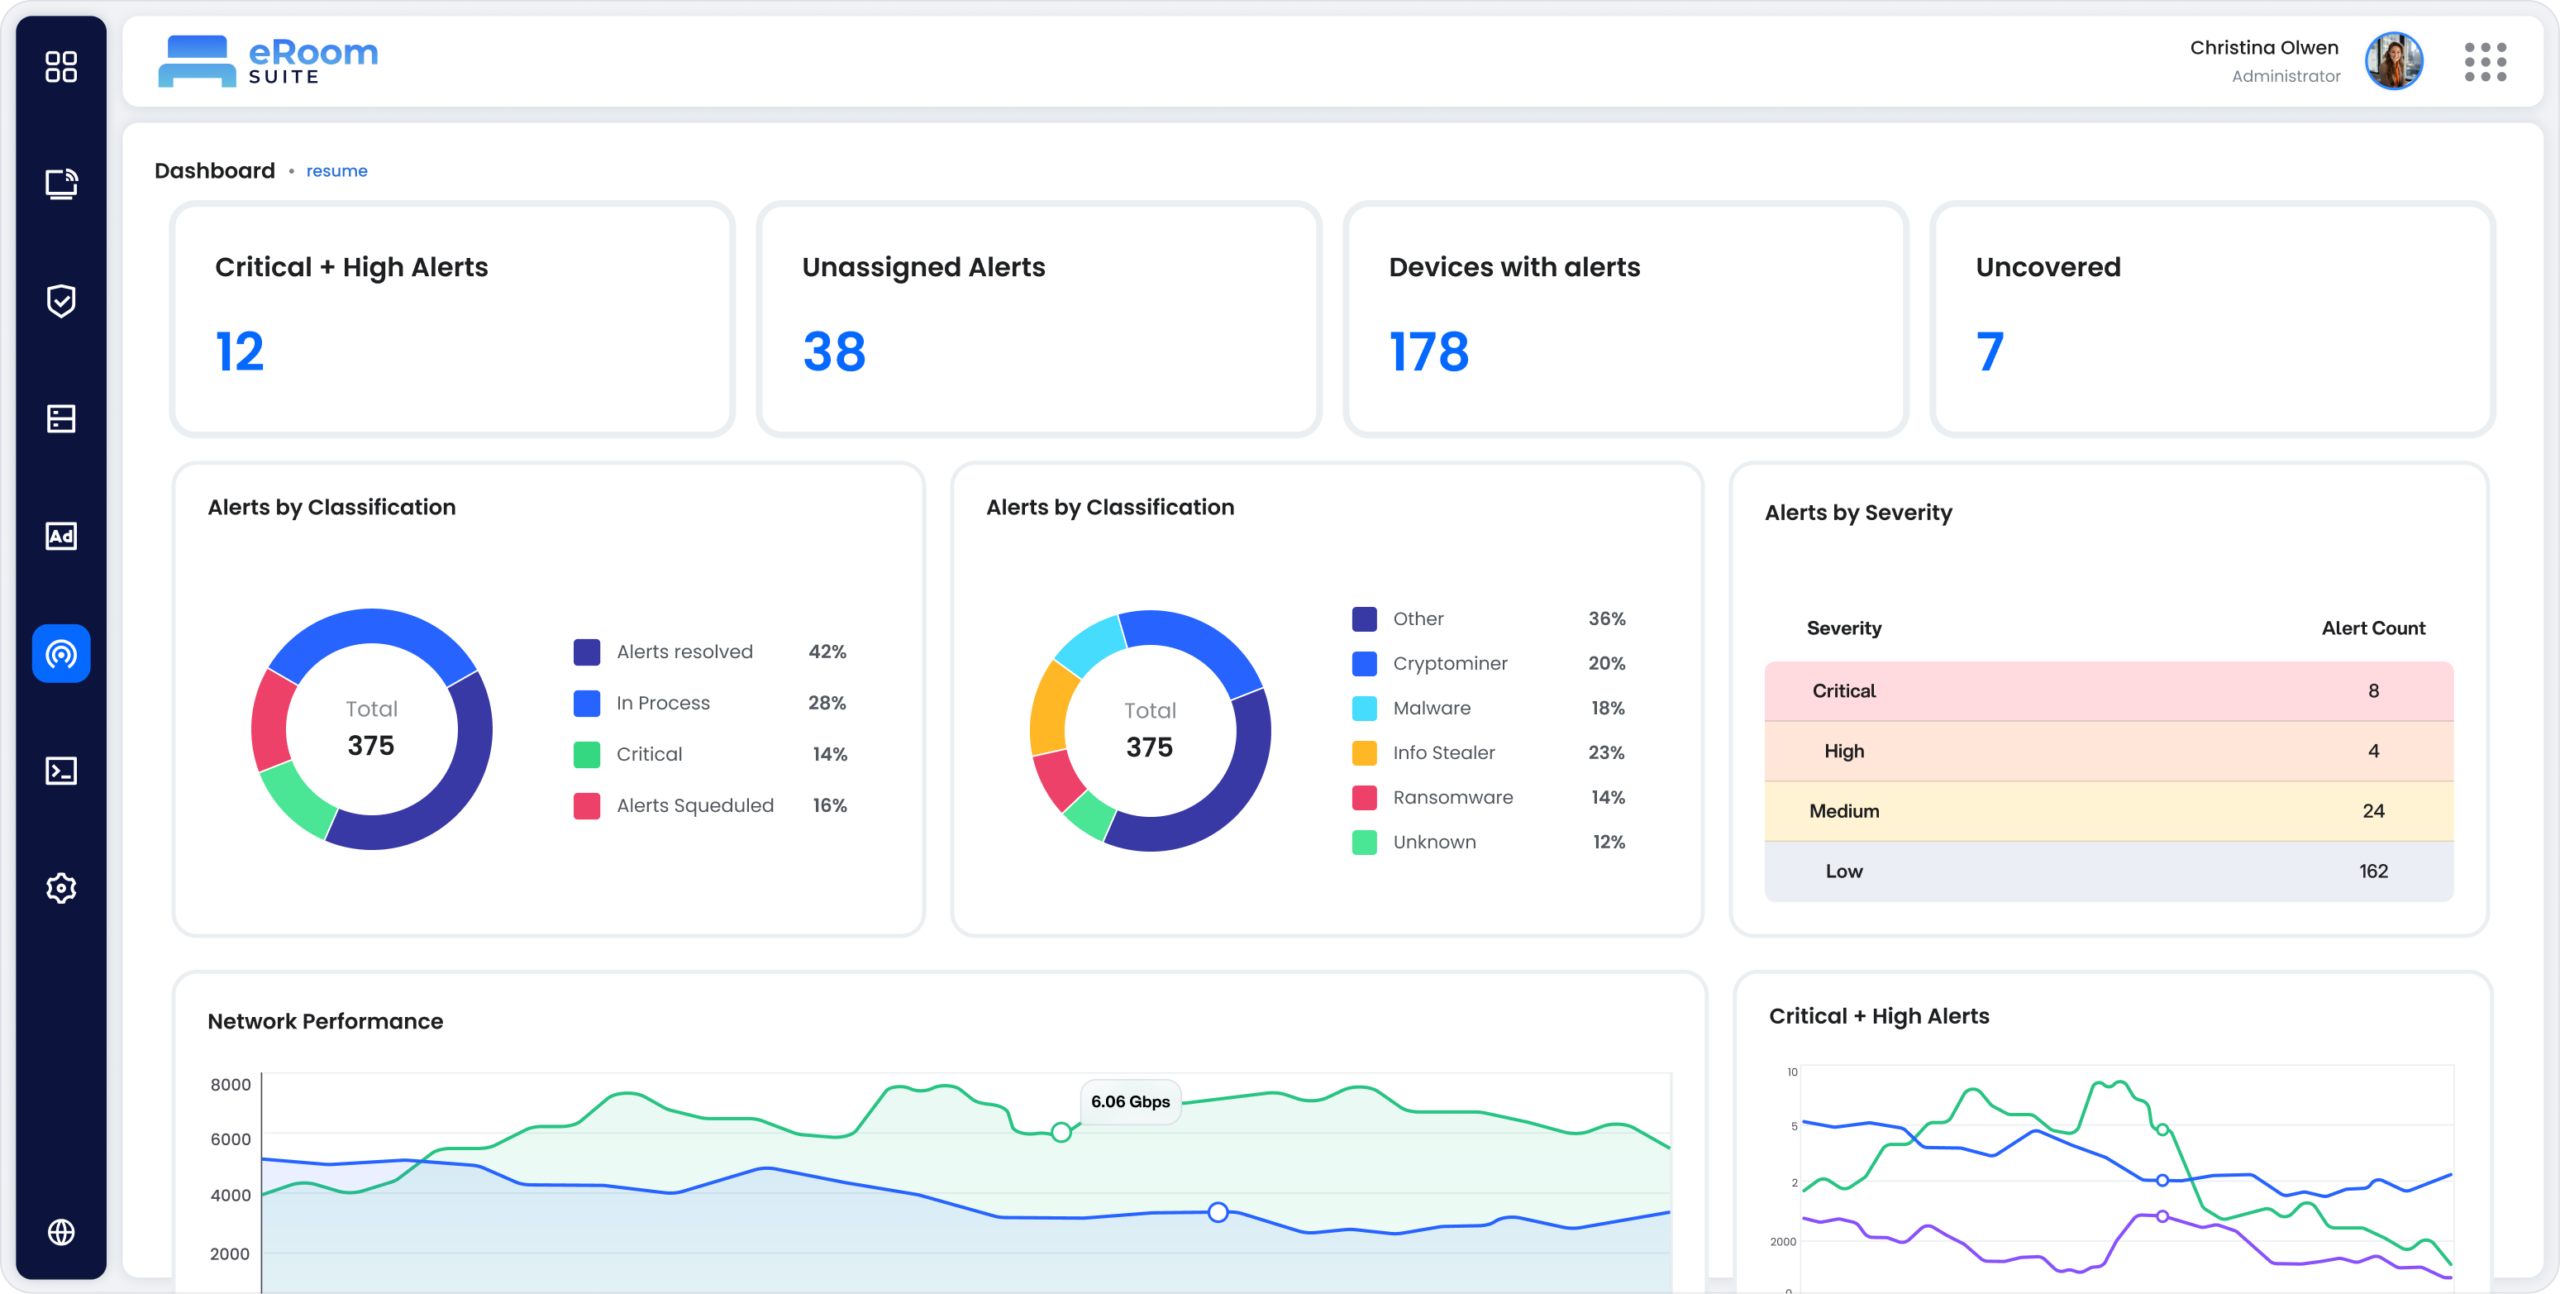
Task: Open the Unassigned Alerts card
Action: [x=1038, y=319]
